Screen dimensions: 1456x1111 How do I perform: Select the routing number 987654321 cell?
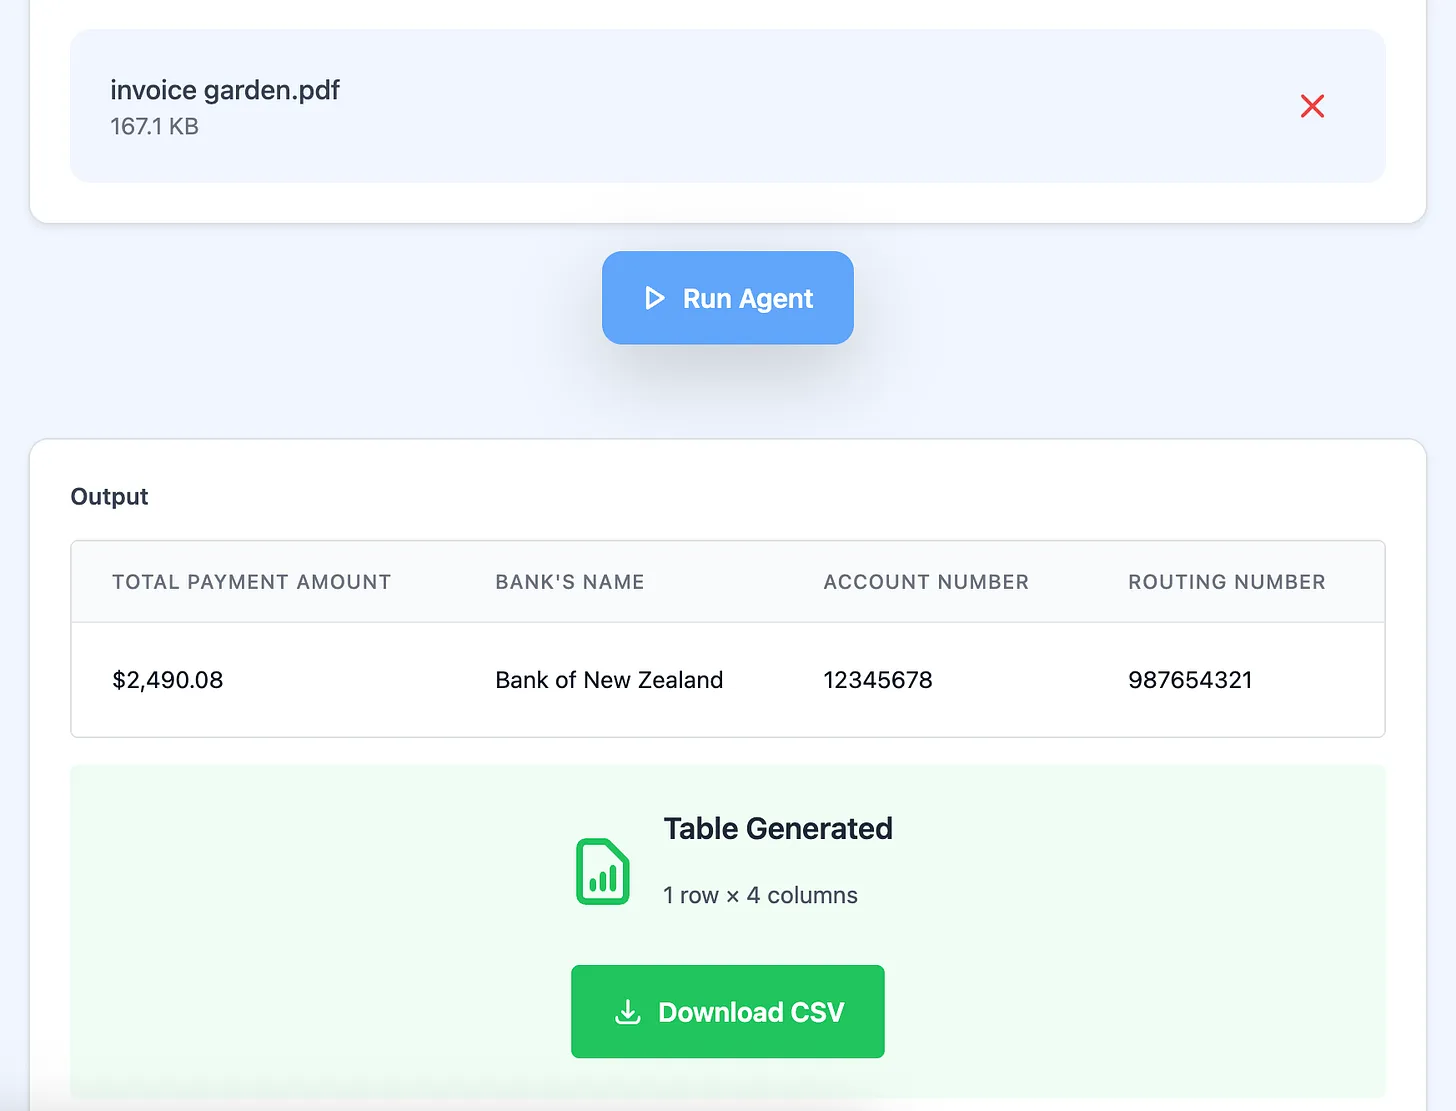coord(1189,680)
